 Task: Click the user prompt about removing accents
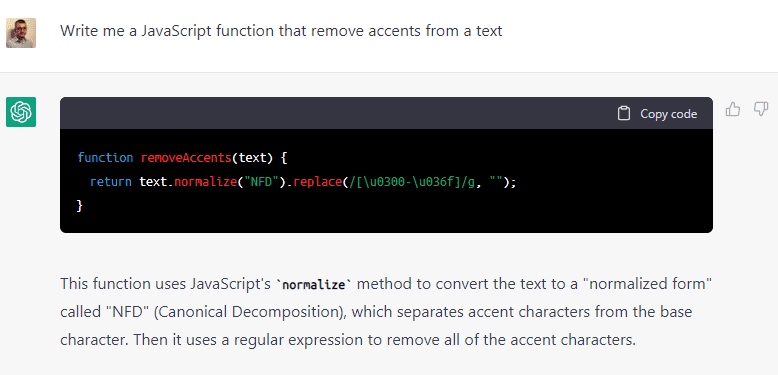point(281,31)
